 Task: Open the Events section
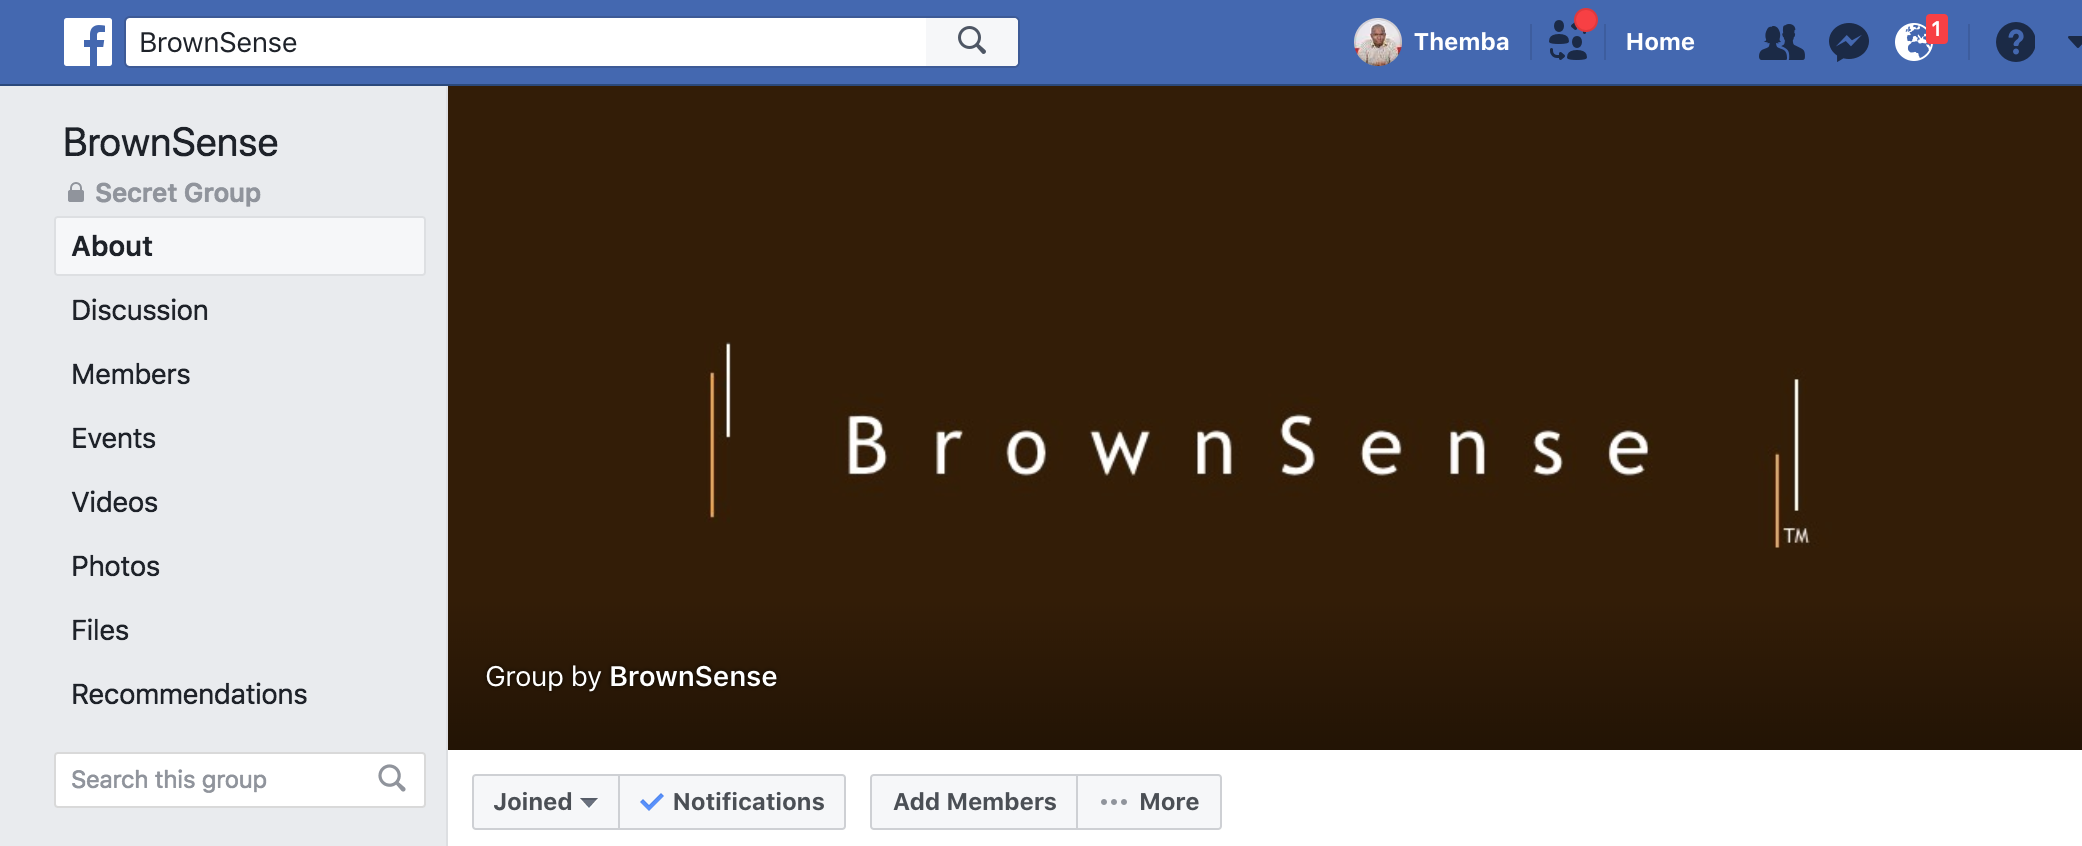click(x=114, y=438)
